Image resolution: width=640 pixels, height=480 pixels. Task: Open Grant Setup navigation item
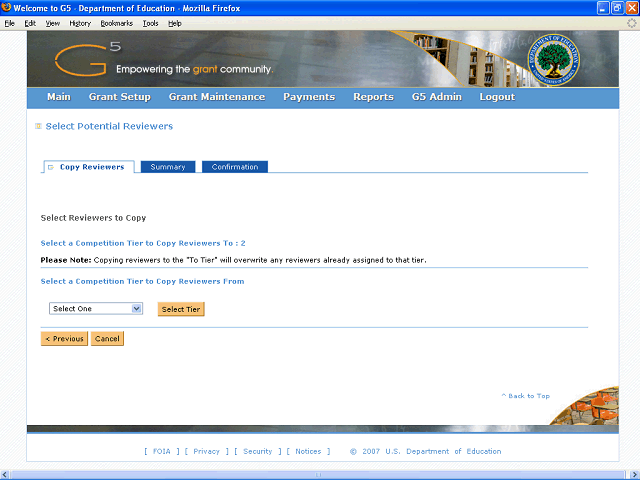(x=120, y=97)
